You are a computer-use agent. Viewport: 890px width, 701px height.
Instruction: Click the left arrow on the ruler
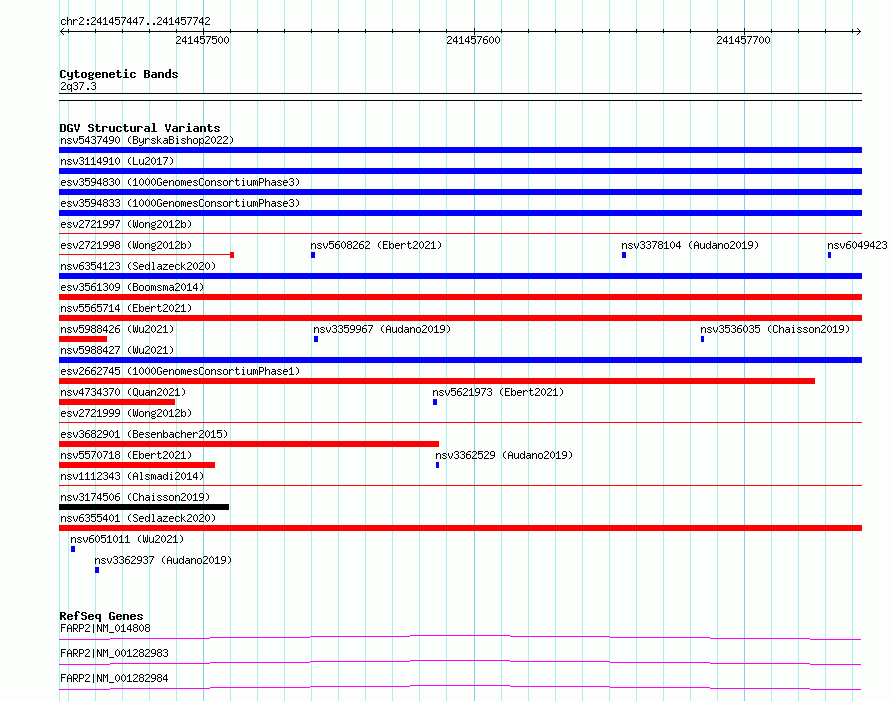64,31
